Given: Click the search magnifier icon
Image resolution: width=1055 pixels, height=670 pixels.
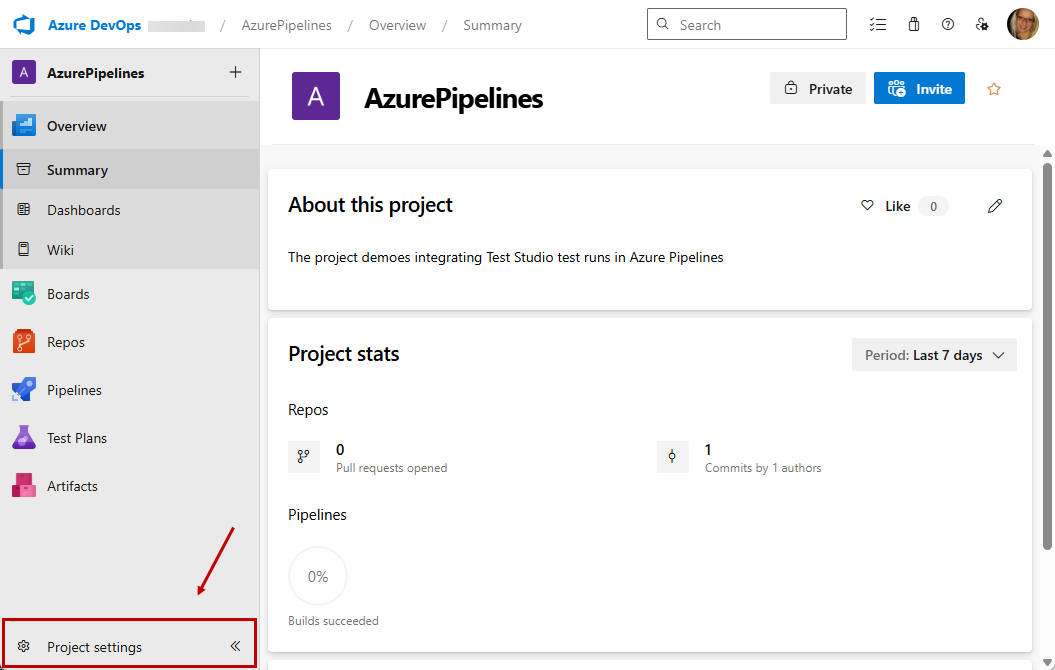Looking at the screenshot, I should [x=663, y=24].
